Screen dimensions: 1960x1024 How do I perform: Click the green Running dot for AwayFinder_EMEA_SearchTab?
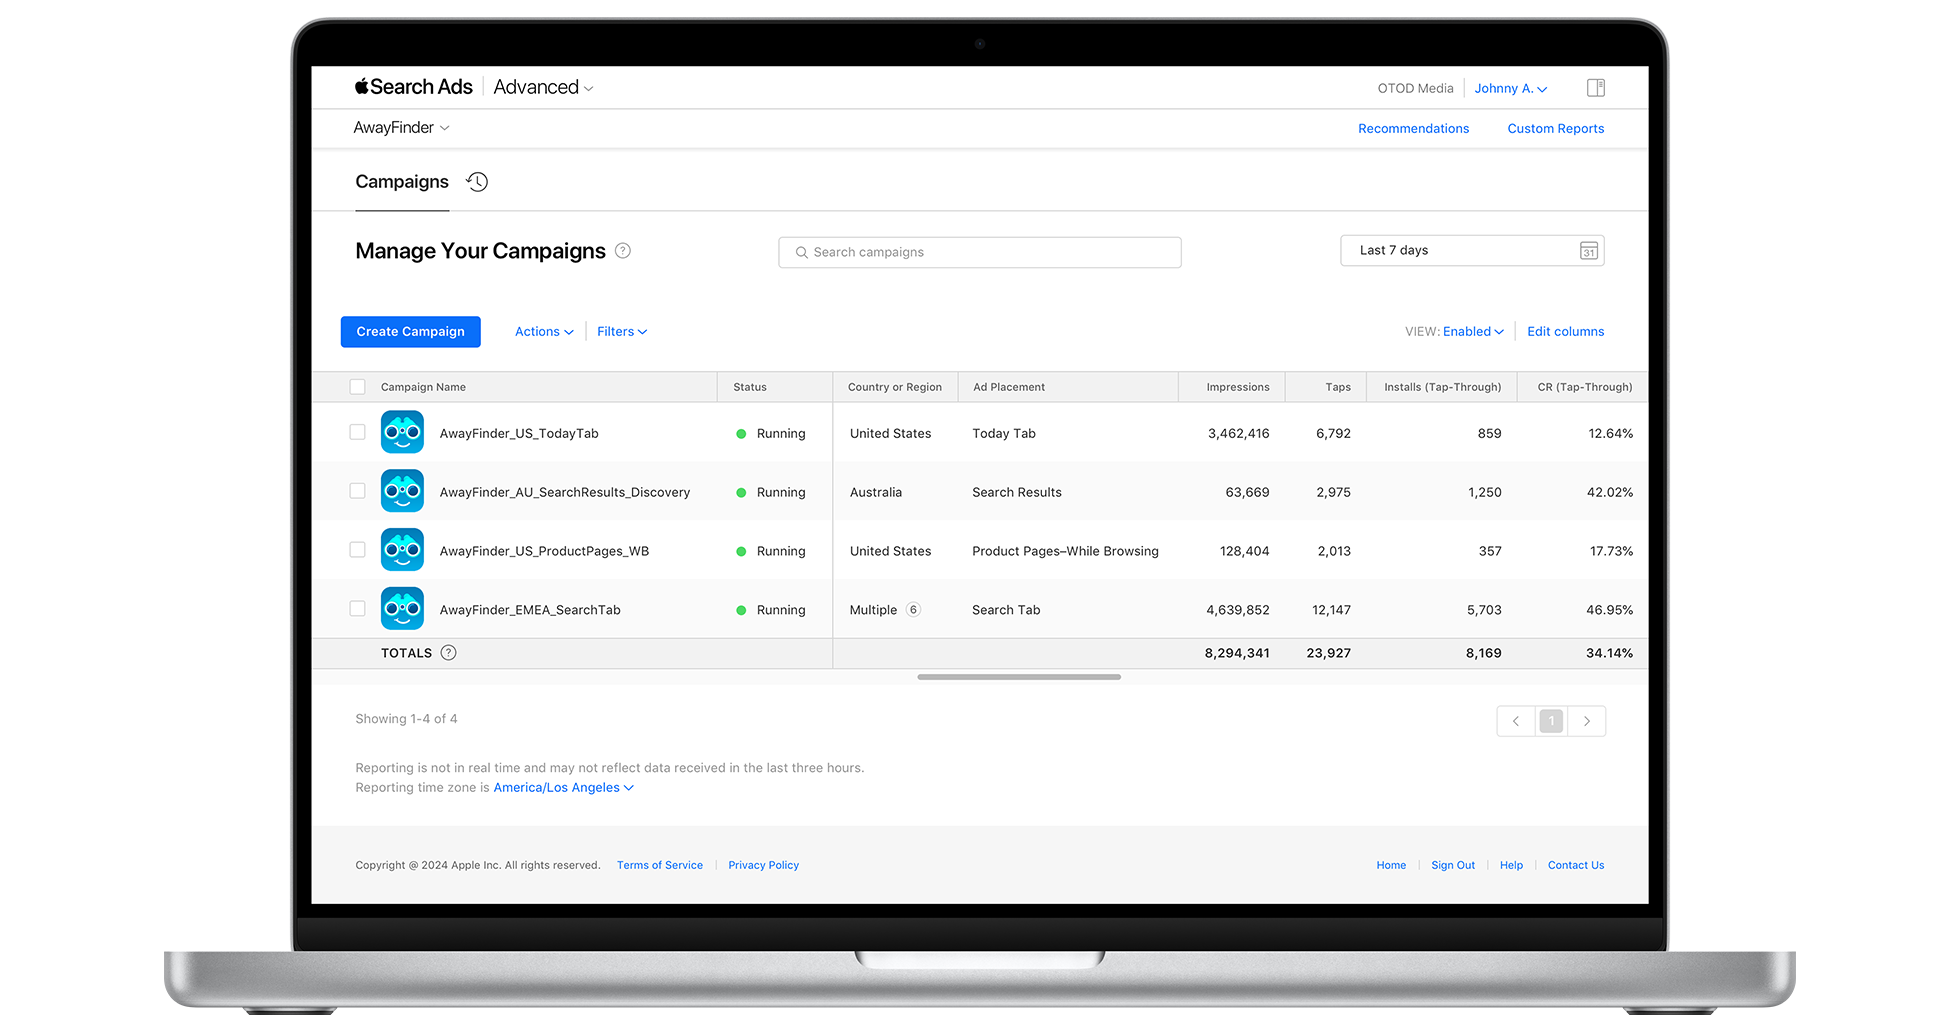tap(741, 610)
